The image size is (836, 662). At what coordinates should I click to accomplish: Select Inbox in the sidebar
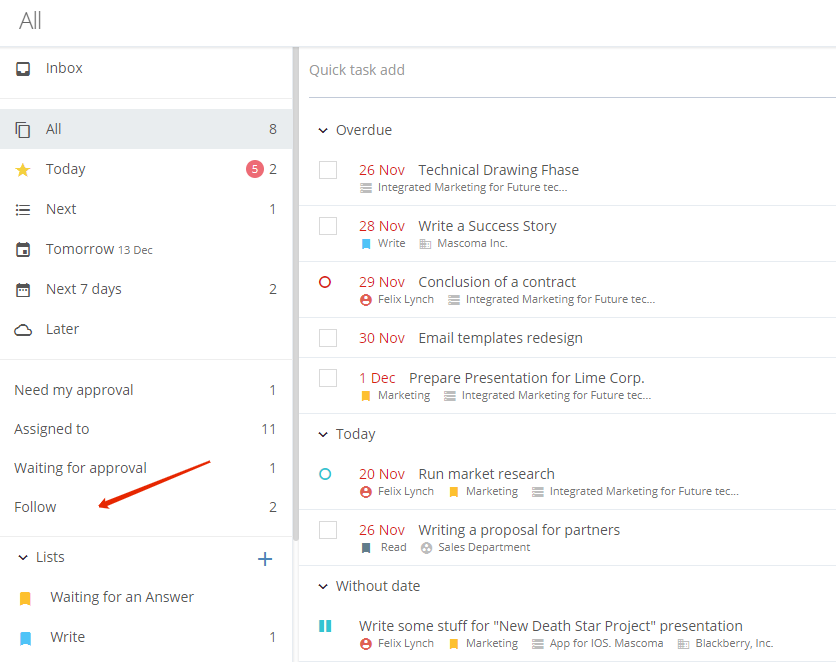(x=146, y=69)
